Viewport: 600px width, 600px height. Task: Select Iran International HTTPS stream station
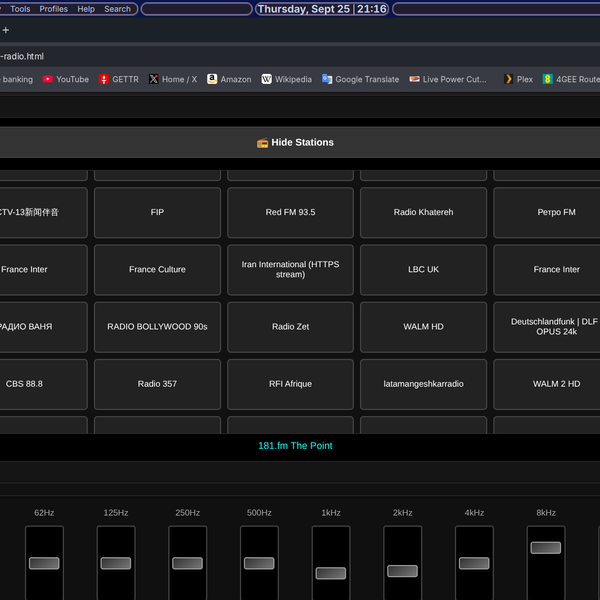coord(290,270)
